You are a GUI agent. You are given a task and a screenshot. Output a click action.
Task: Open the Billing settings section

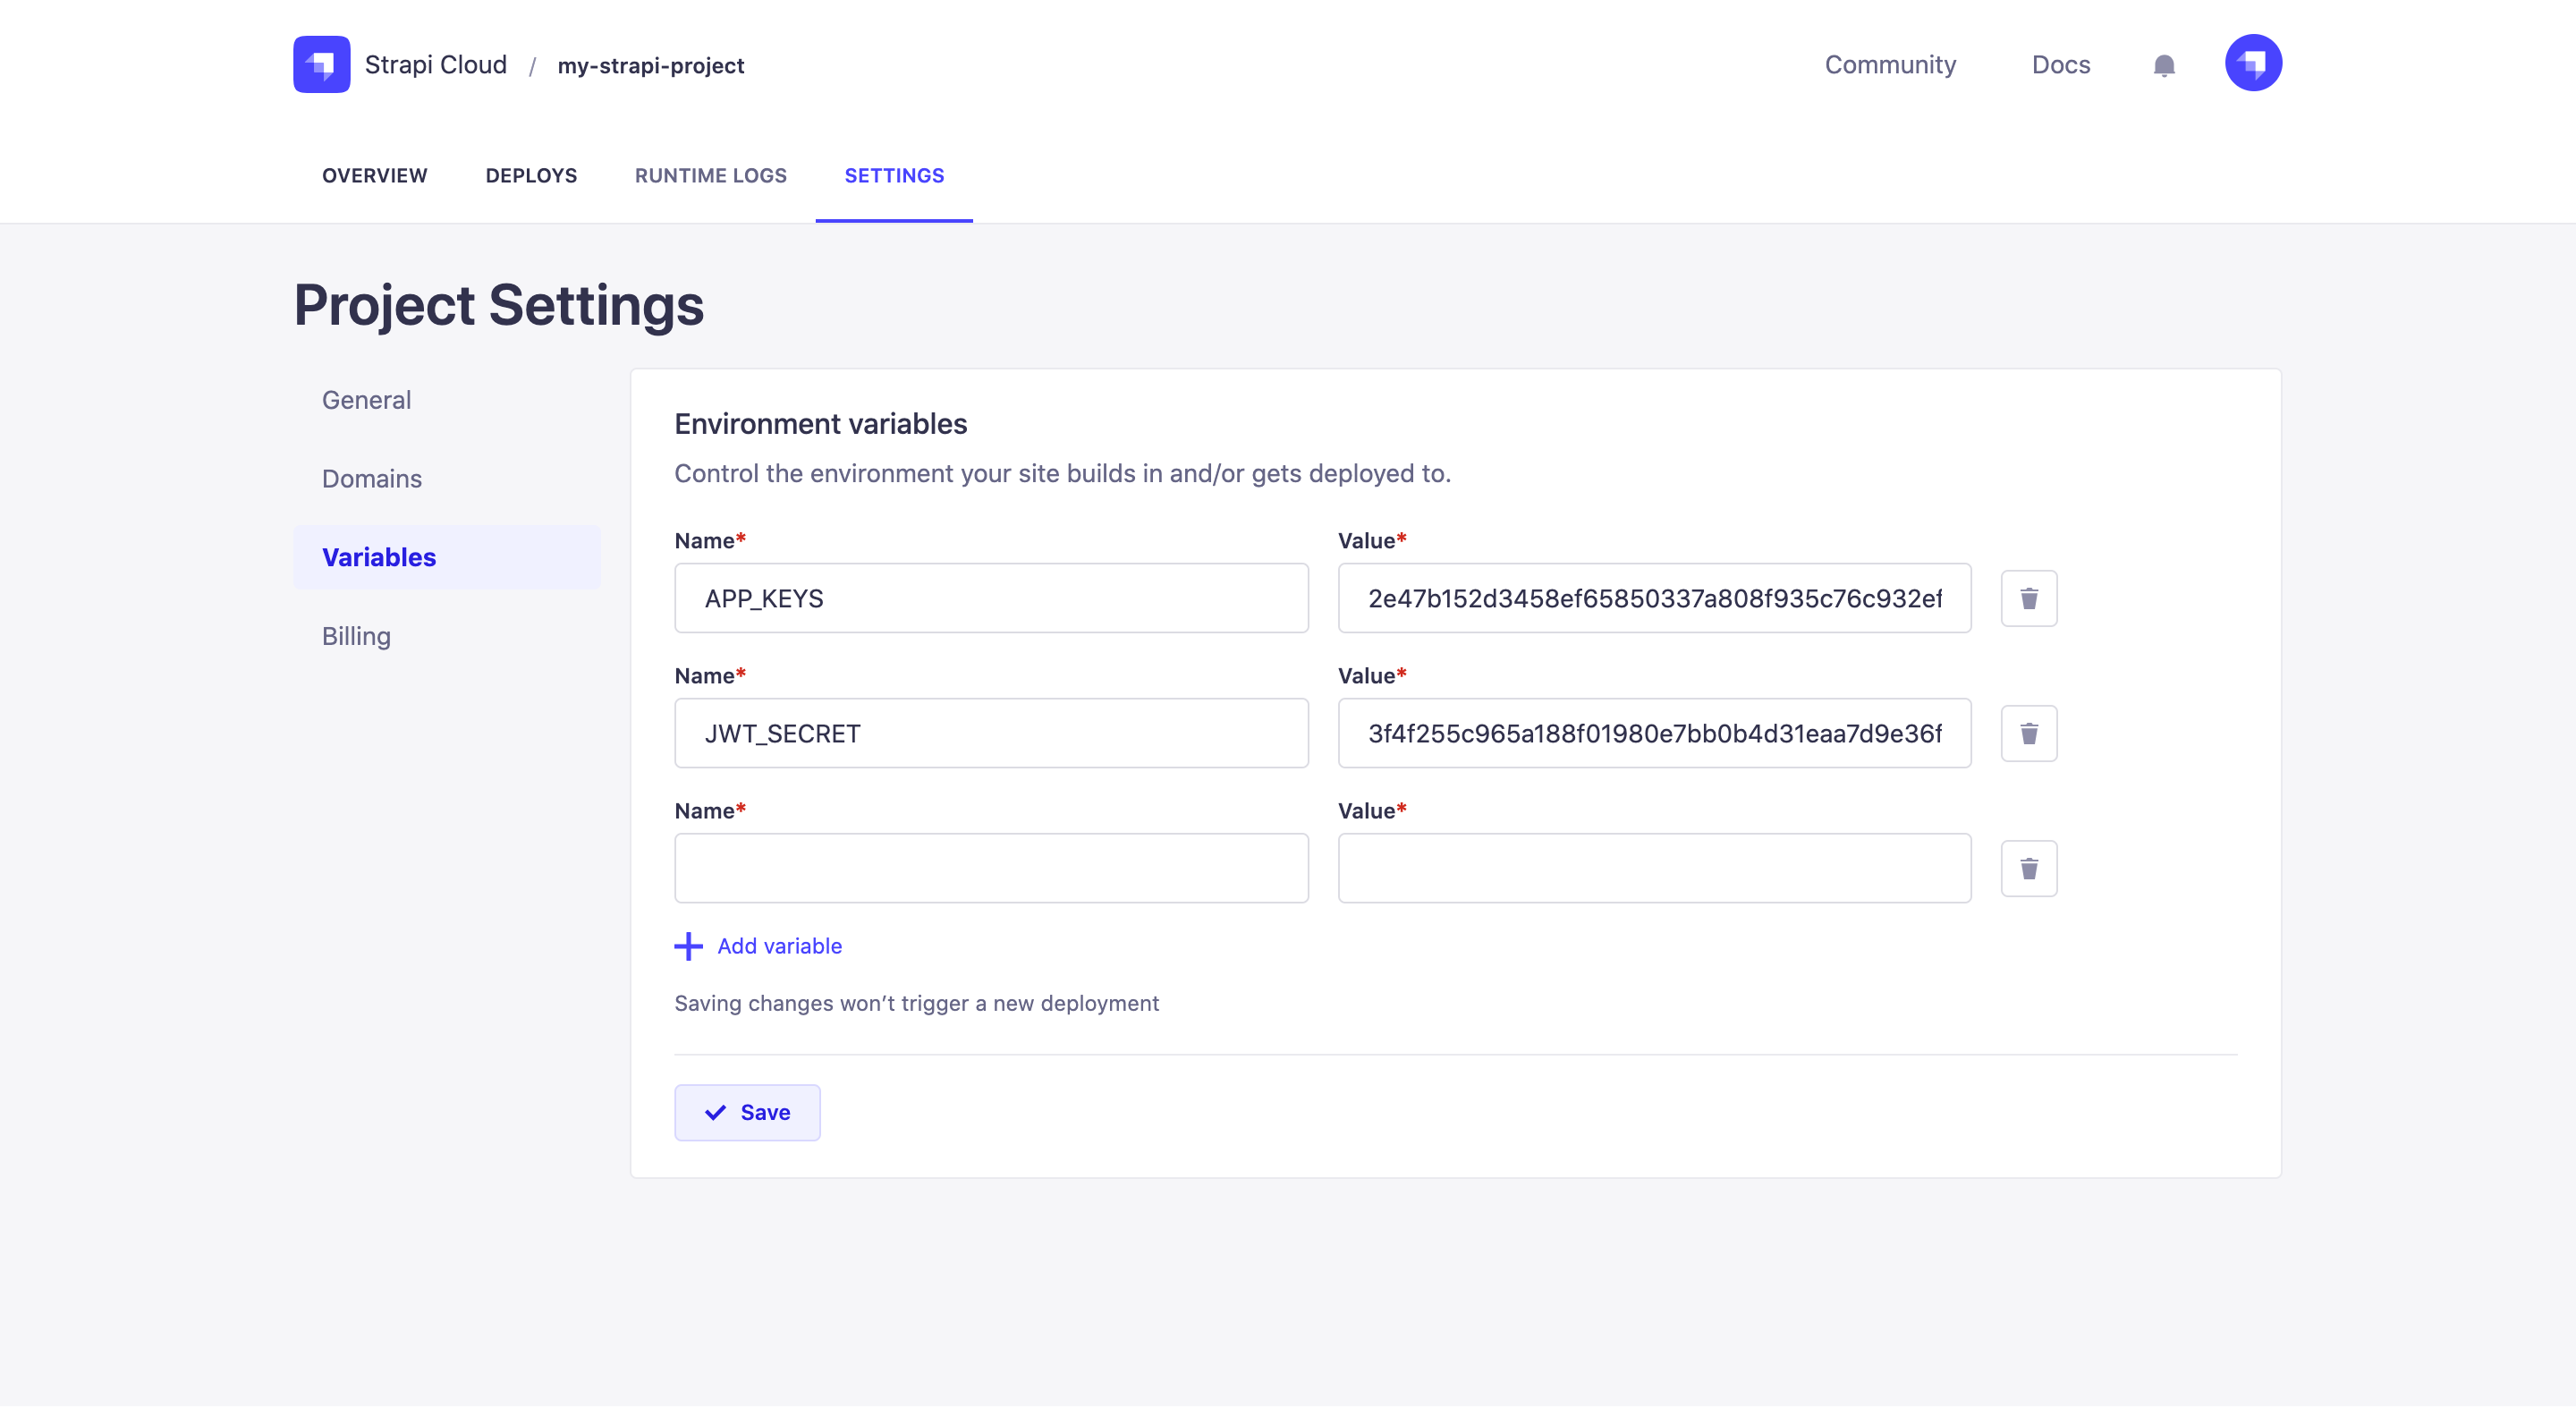tap(356, 636)
